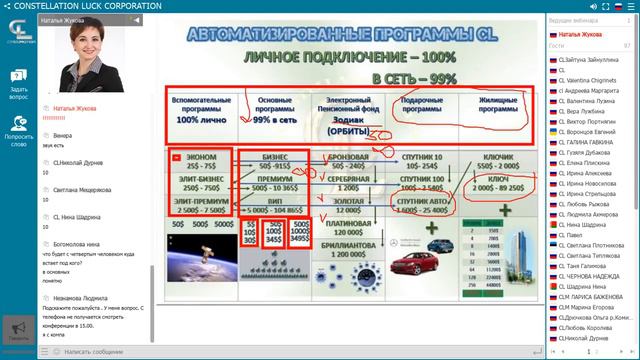Click the message icon beside Наталья Жукова in the chat

coord(46,108)
